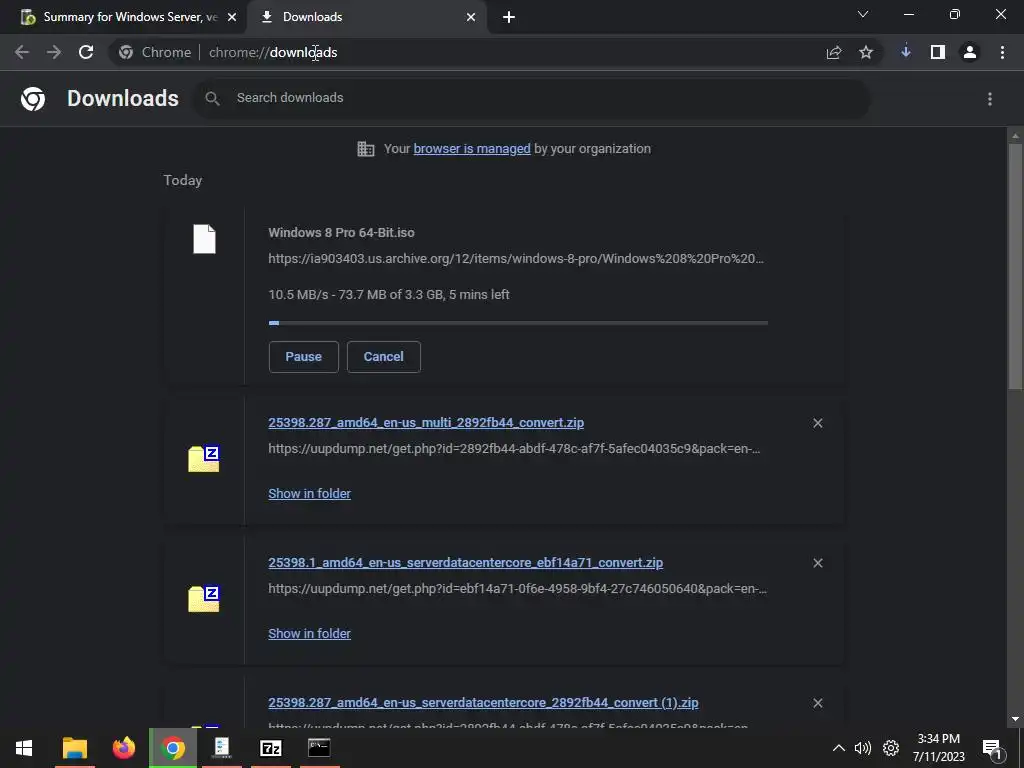Share this page icon
The height and width of the screenshot is (768, 1024).
834,52
